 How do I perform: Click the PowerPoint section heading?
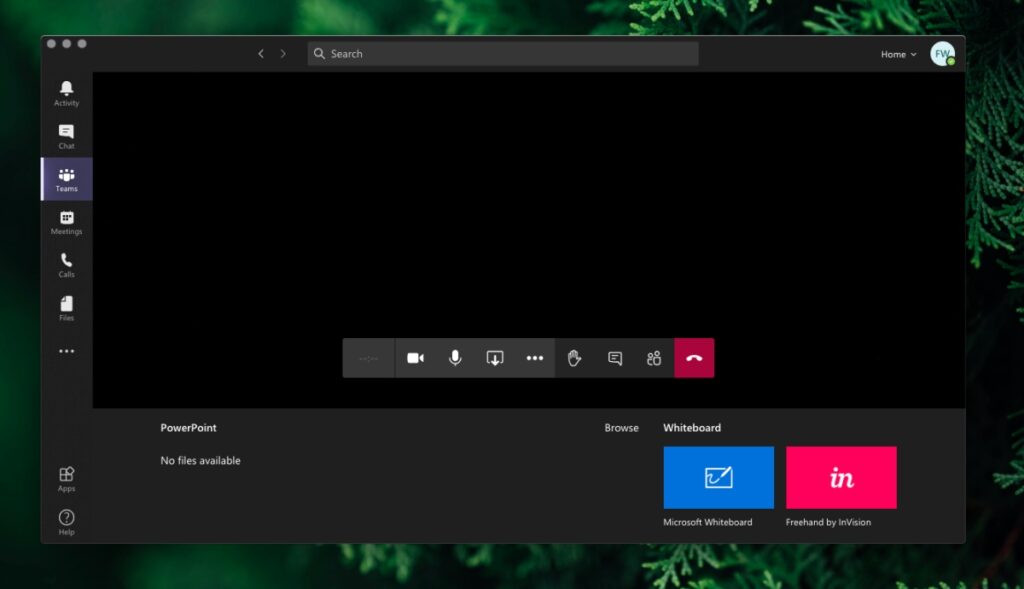[188, 428]
